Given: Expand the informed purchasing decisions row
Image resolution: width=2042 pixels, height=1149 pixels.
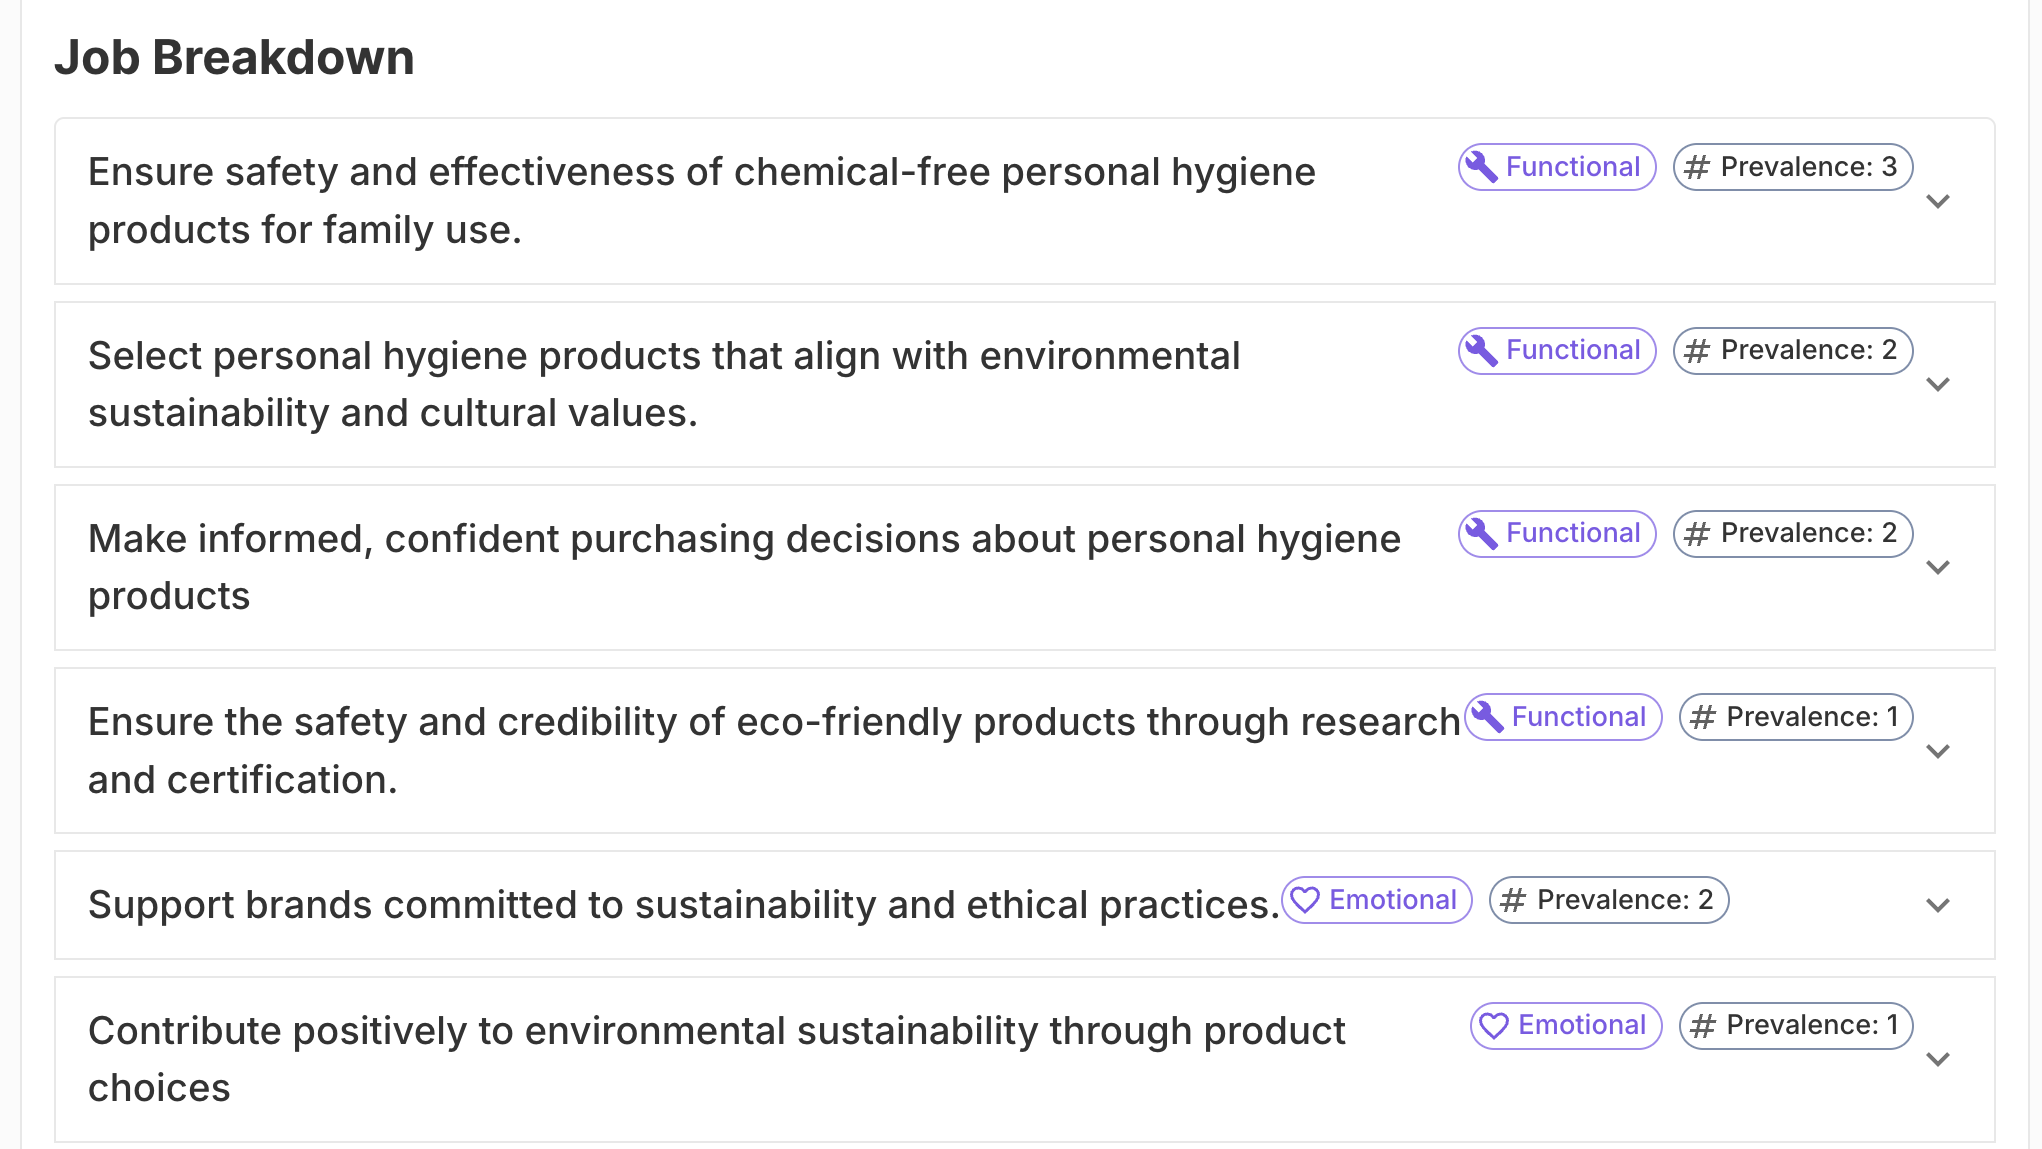Looking at the screenshot, I should point(1938,568).
